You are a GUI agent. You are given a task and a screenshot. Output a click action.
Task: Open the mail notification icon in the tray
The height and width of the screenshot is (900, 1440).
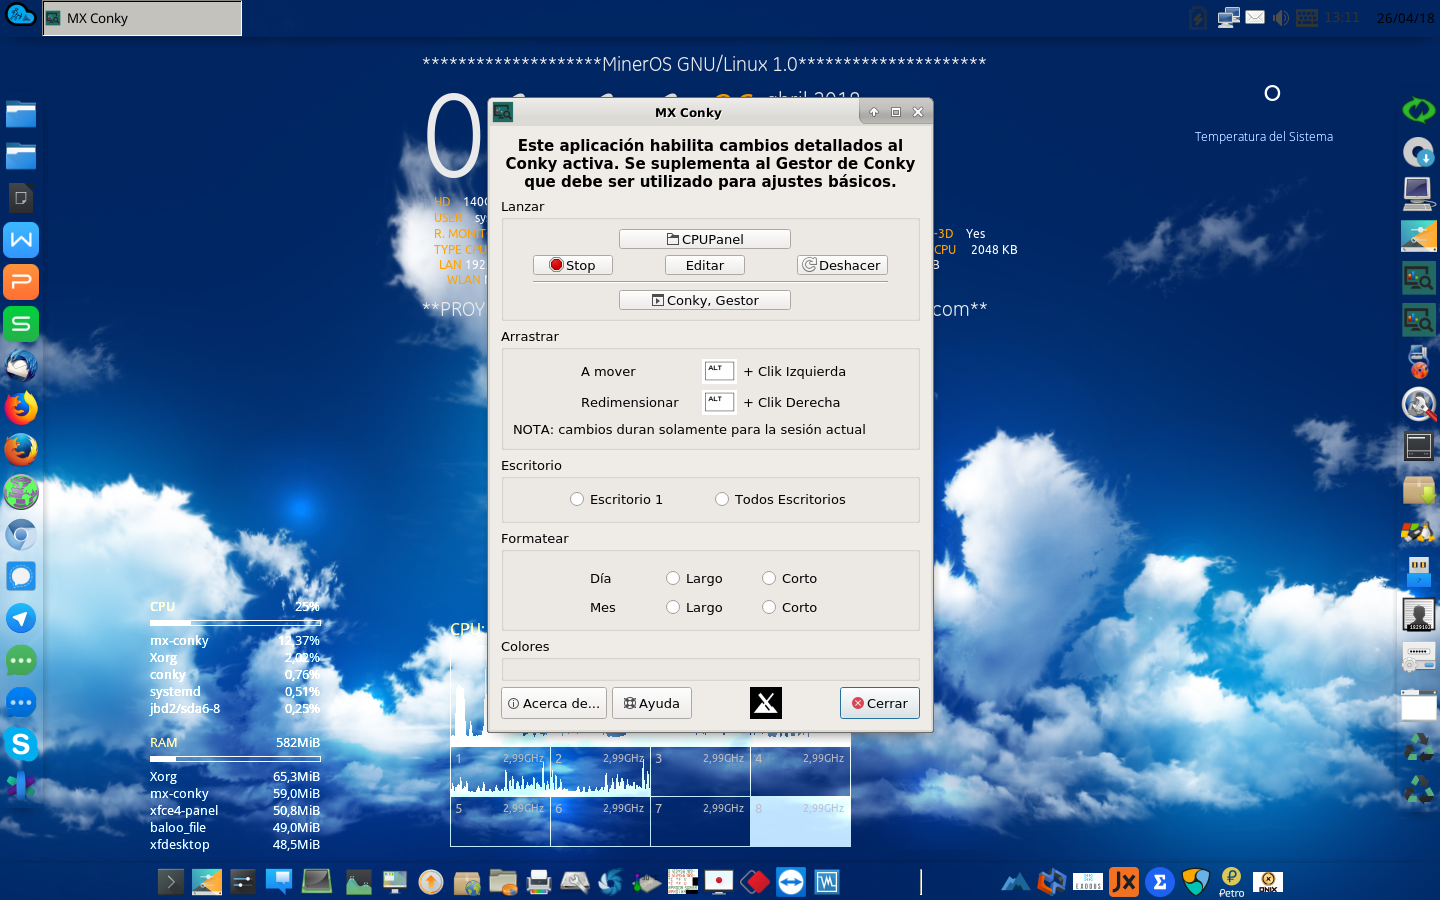click(x=1255, y=17)
